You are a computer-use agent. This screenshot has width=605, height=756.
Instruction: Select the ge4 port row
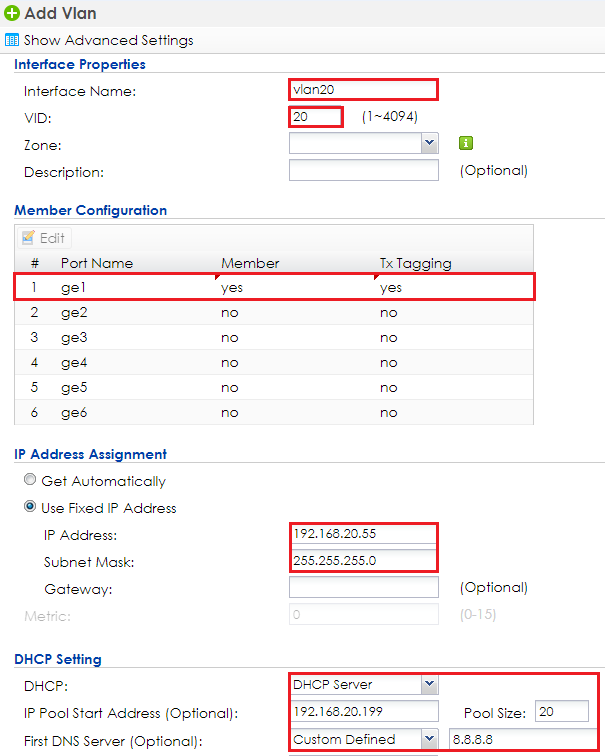coord(274,363)
